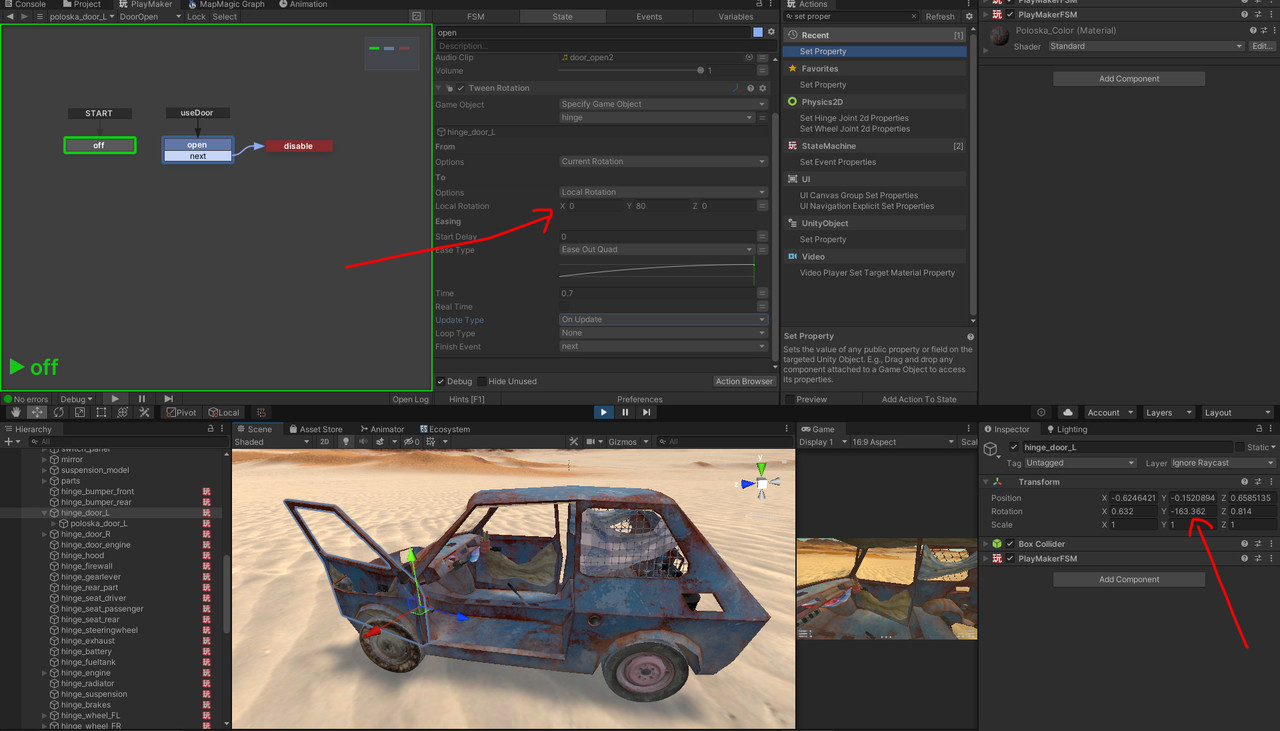Select the Rect tool in Unity toolbar
1280x731 pixels.
click(x=101, y=412)
